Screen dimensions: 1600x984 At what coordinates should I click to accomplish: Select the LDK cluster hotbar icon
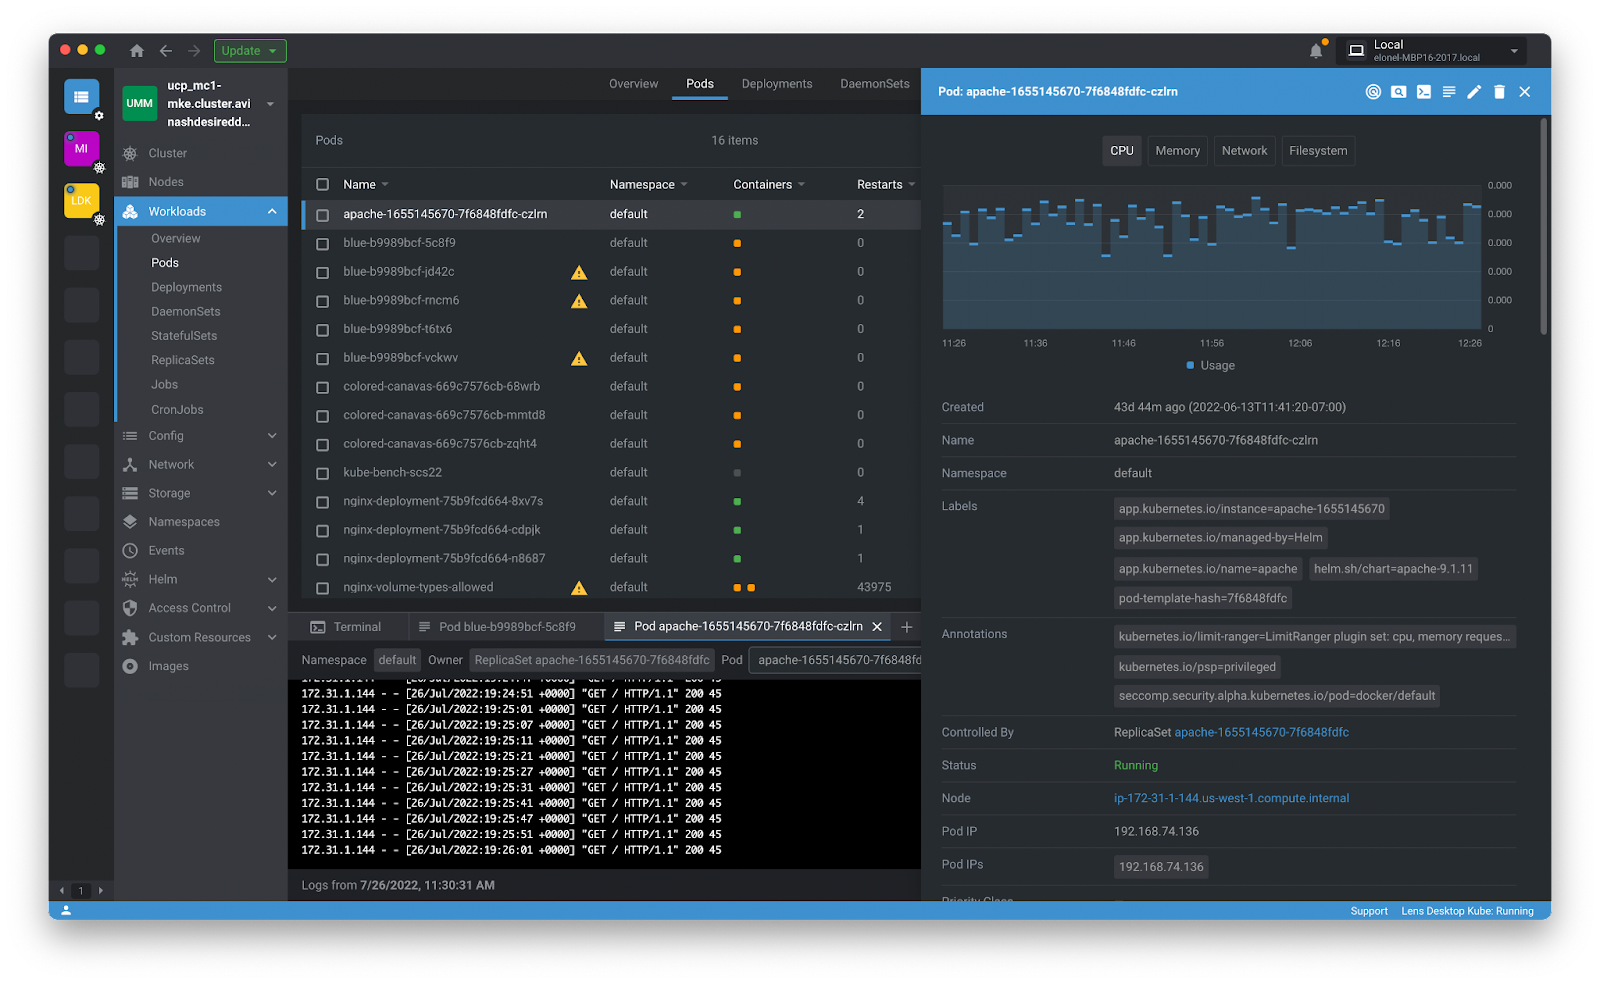81,201
